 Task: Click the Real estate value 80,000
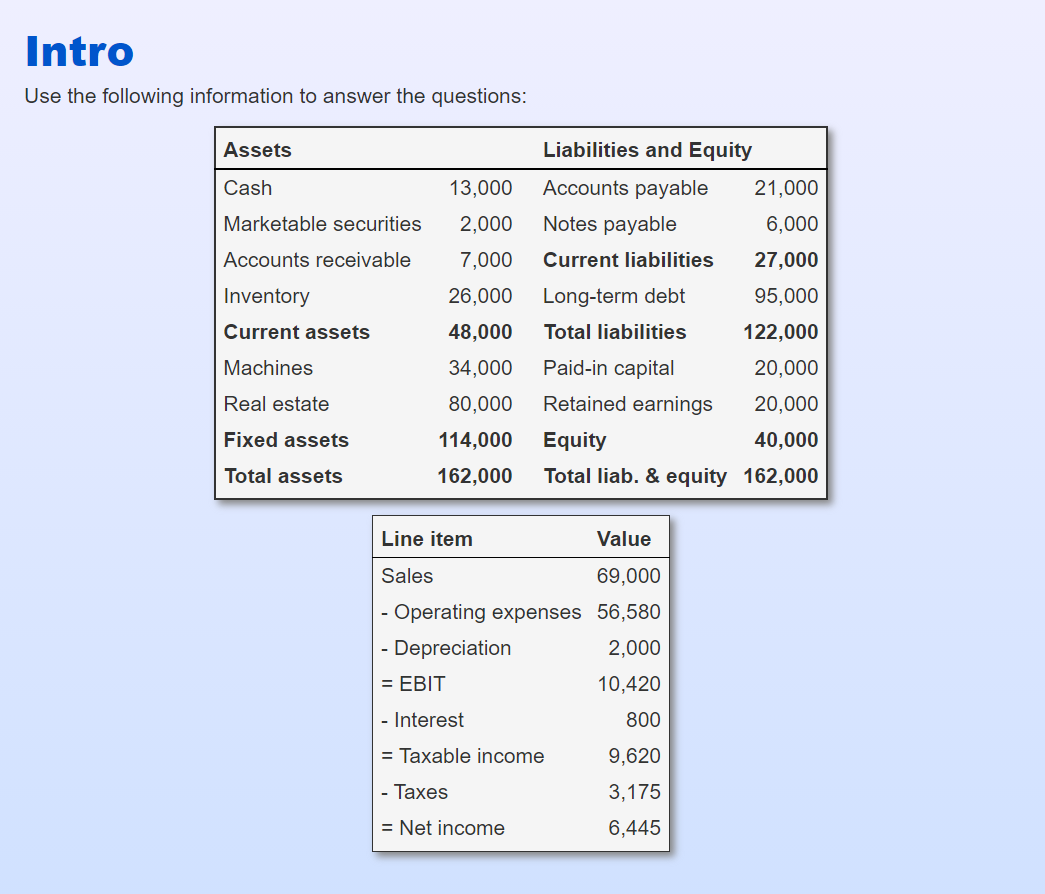tap(488, 404)
